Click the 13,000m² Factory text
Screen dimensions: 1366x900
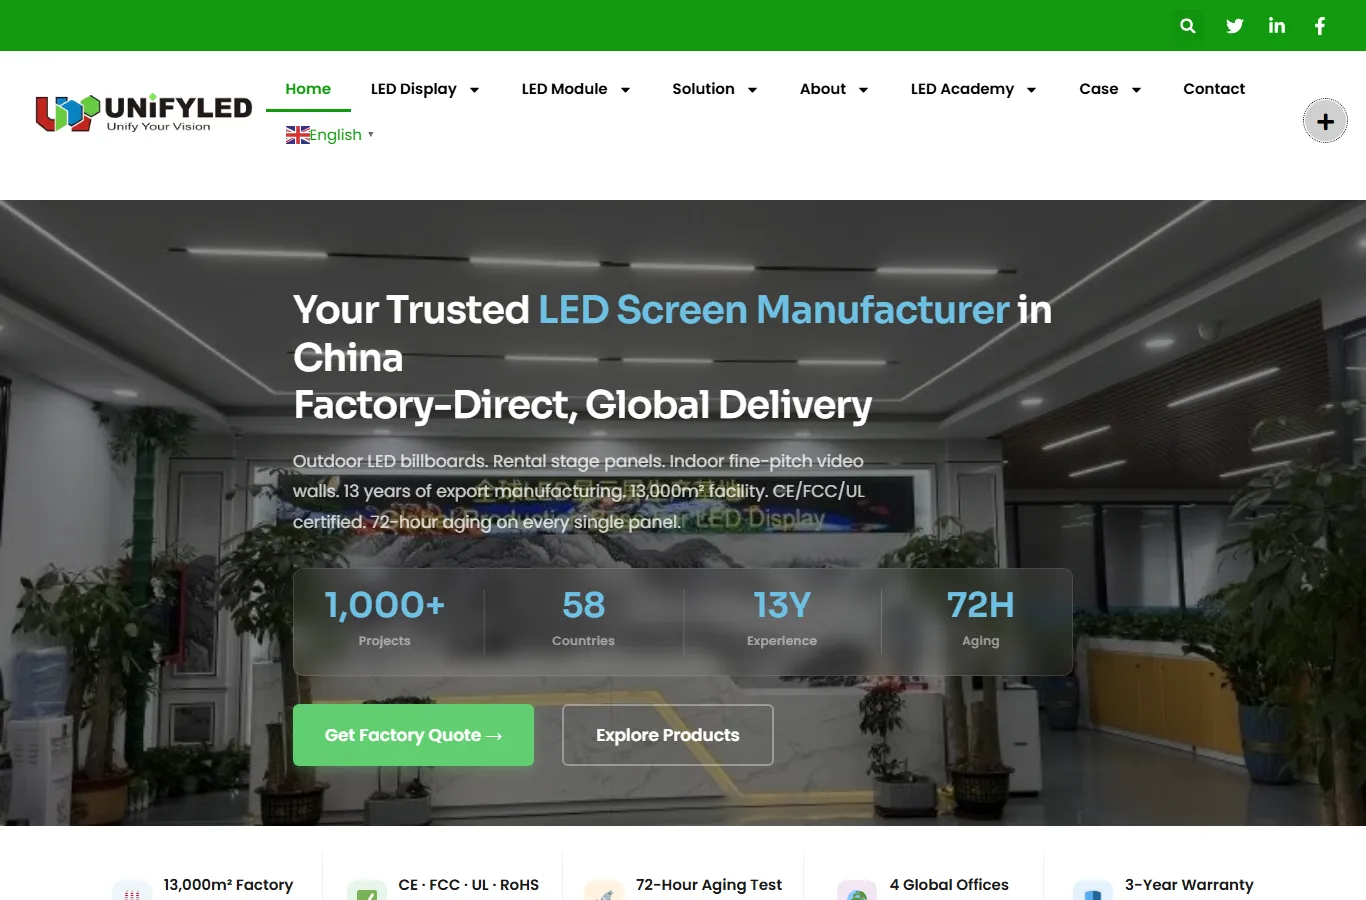point(228,885)
